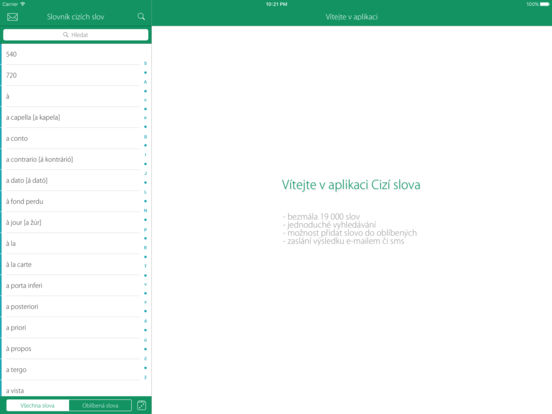Jump to letter A in index bar
Viewport: 552px width, 414px height.
pos(145,82)
